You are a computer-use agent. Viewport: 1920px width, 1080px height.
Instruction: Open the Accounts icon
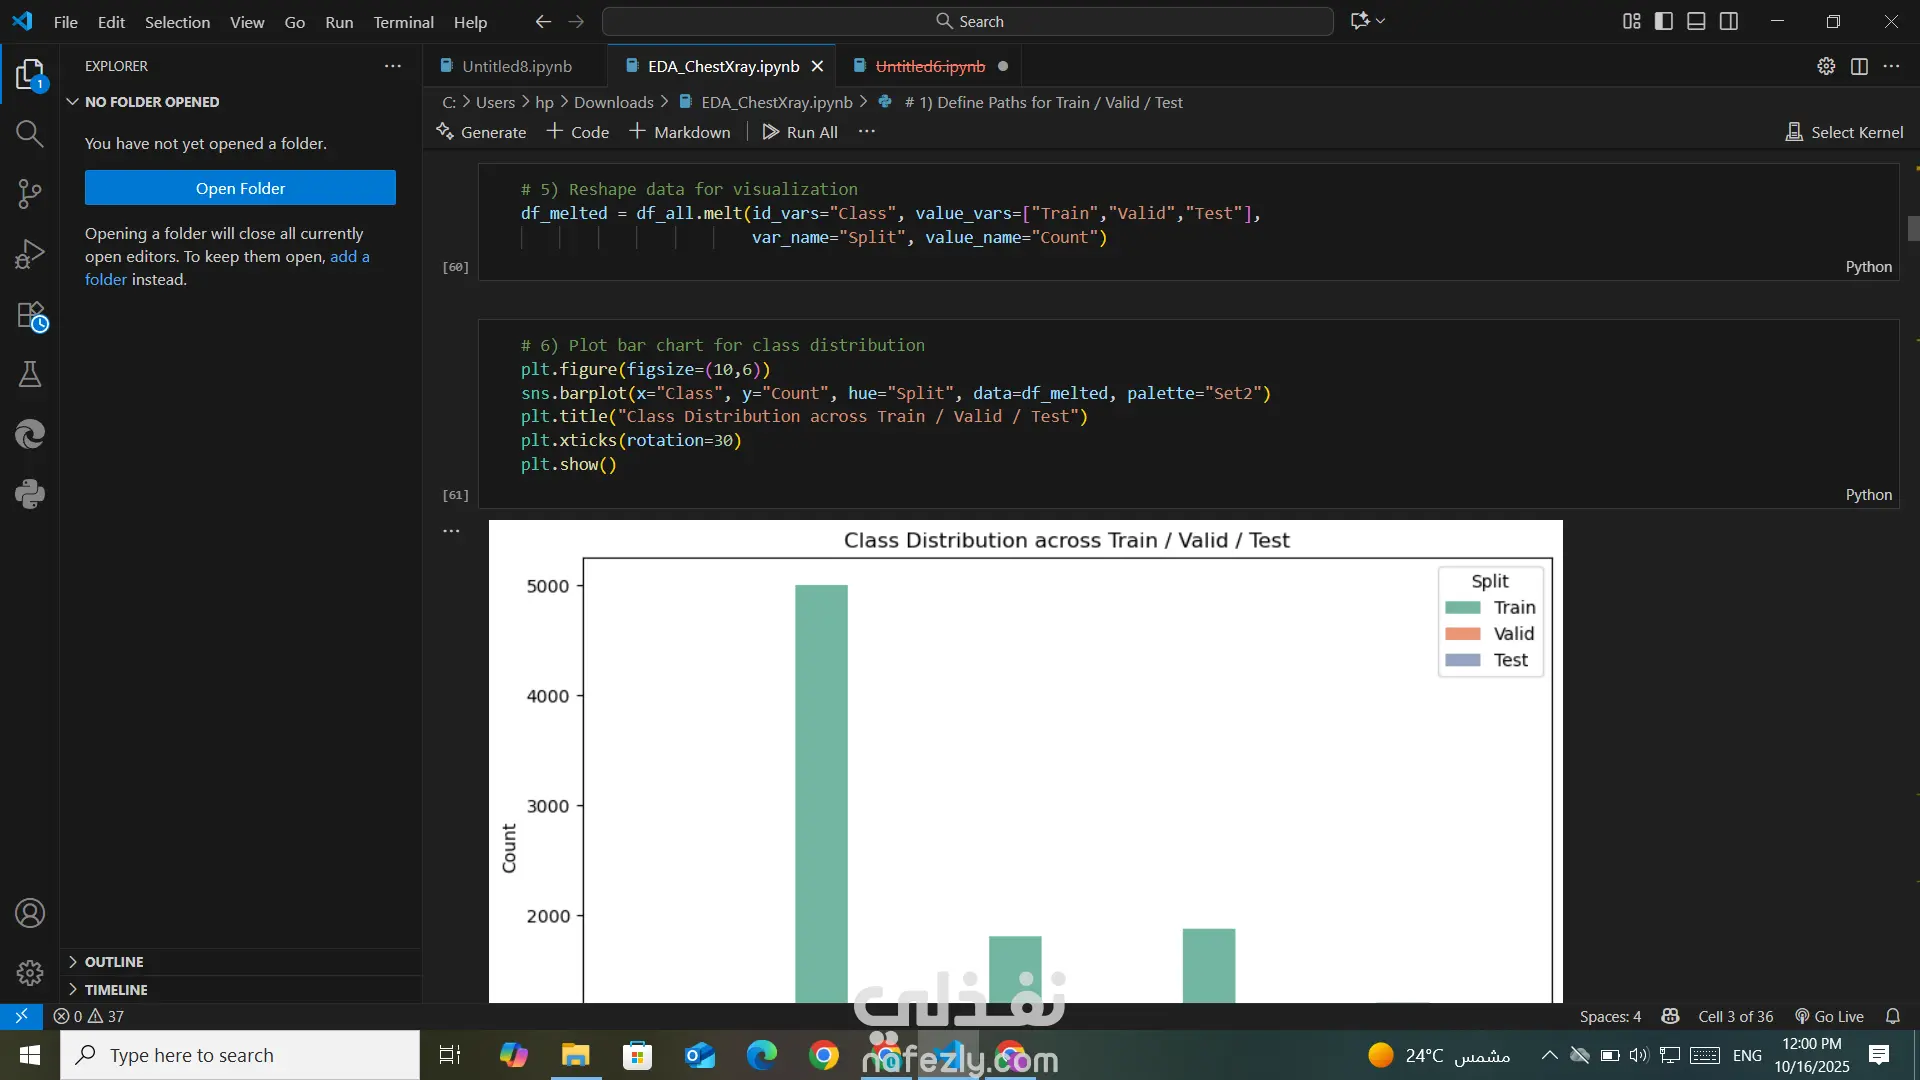click(x=30, y=913)
